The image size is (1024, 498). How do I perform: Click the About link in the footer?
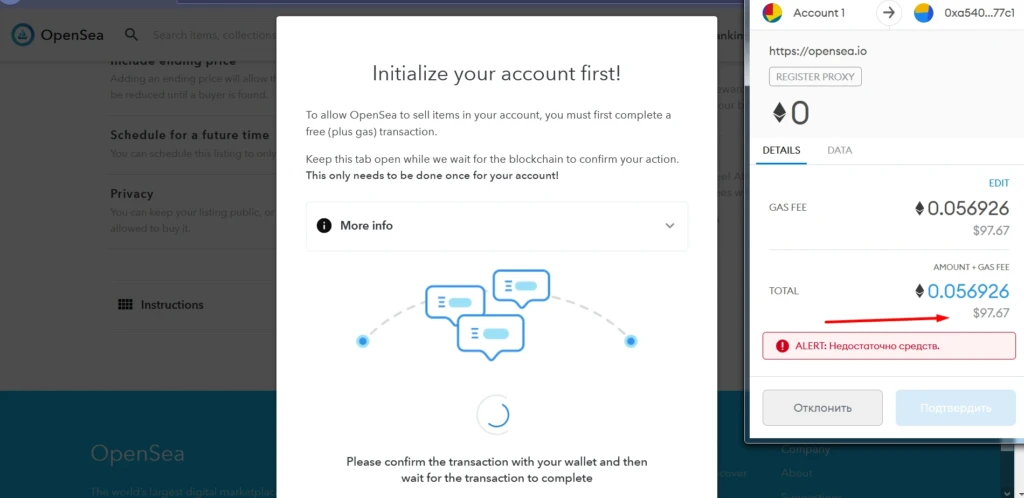797,473
